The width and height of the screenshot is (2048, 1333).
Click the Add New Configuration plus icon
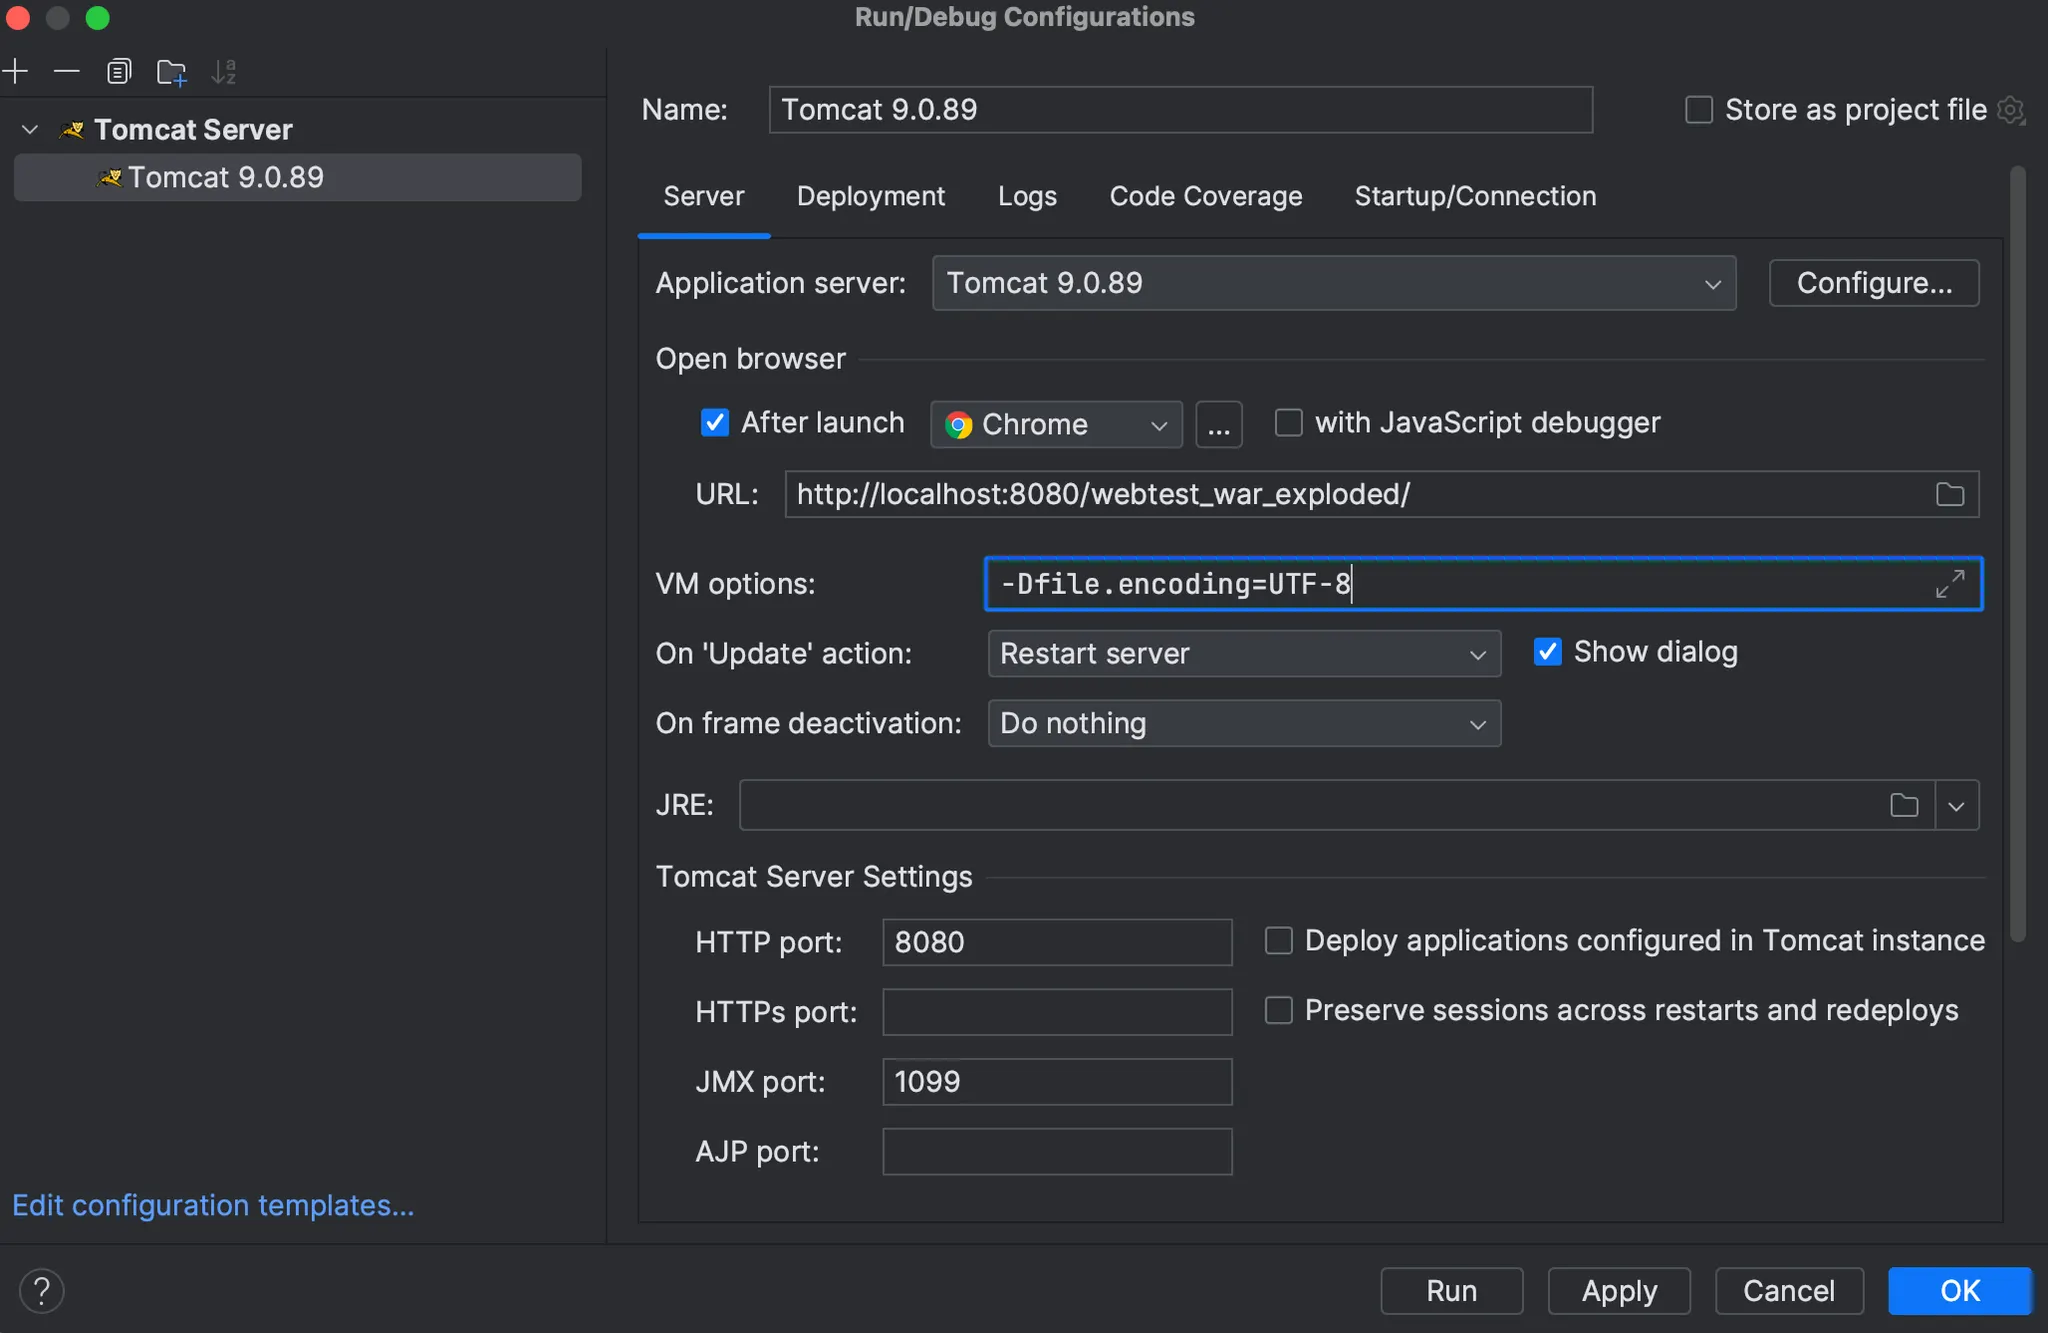pyautogui.click(x=16, y=72)
